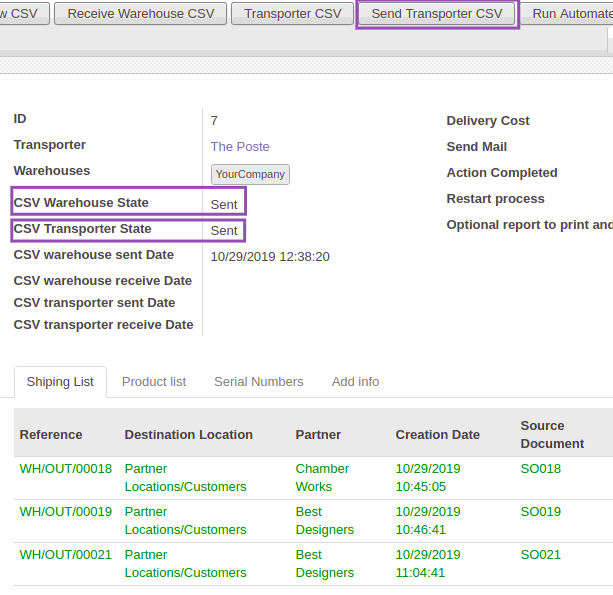
Task: Click the ID value 7
Action: [x=214, y=120]
